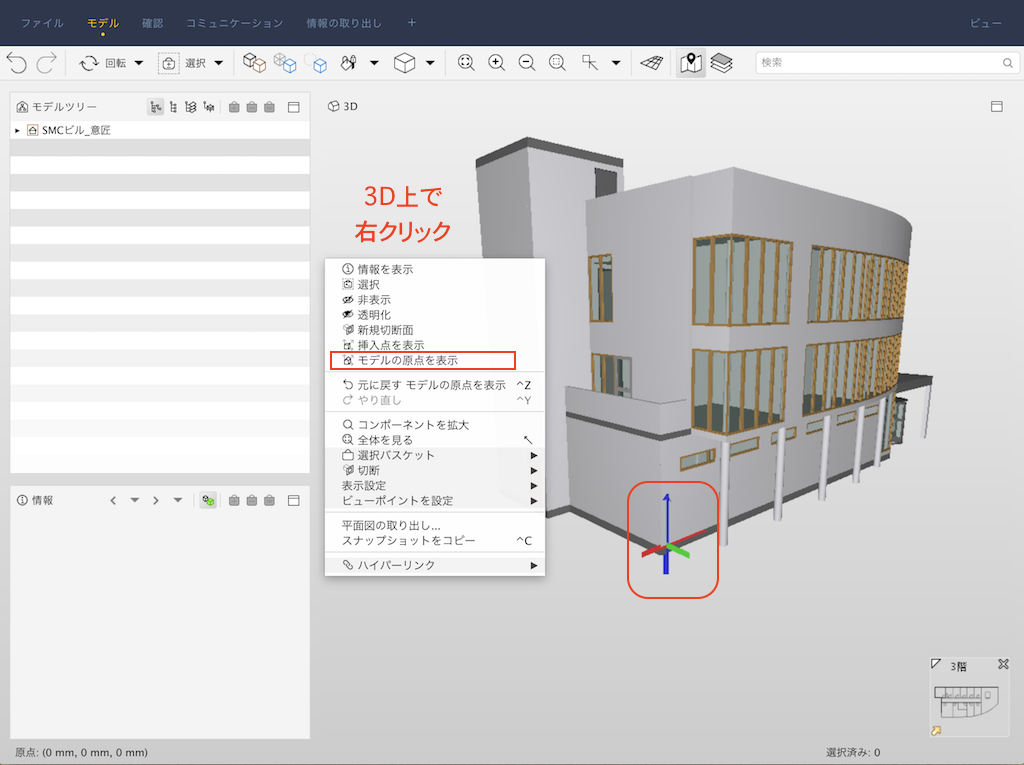Click the zoom in magnifier icon
The height and width of the screenshot is (765, 1024).
pos(496,63)
